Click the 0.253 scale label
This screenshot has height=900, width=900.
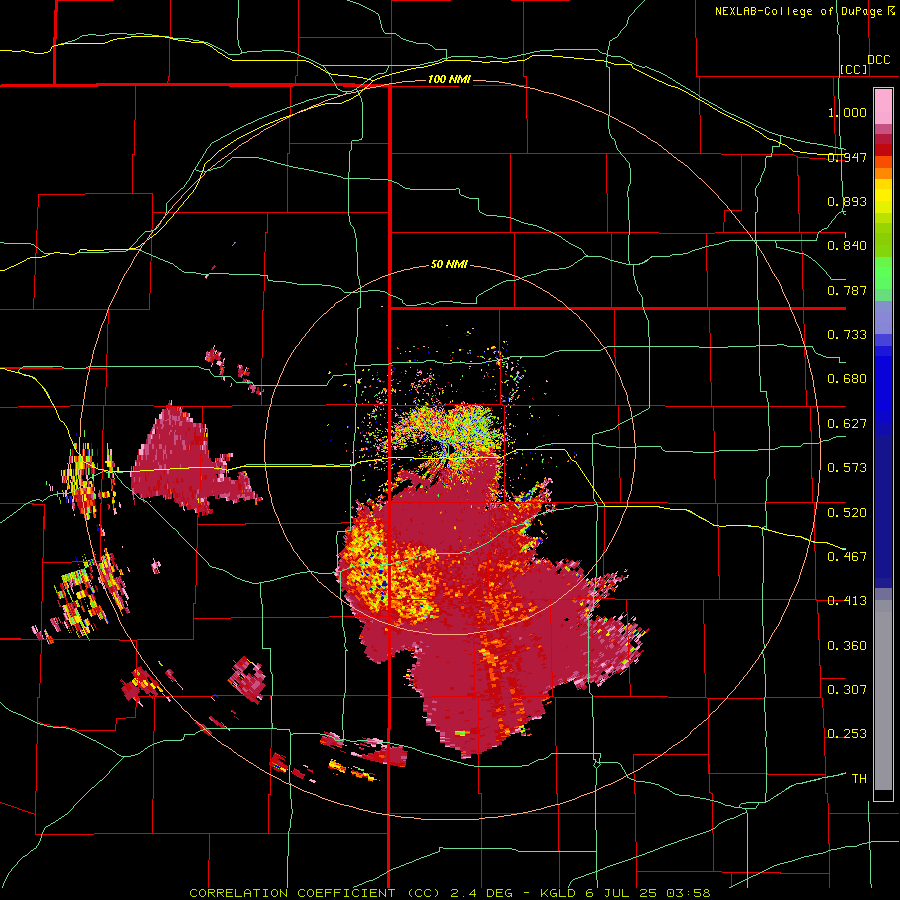click(847, 734)
